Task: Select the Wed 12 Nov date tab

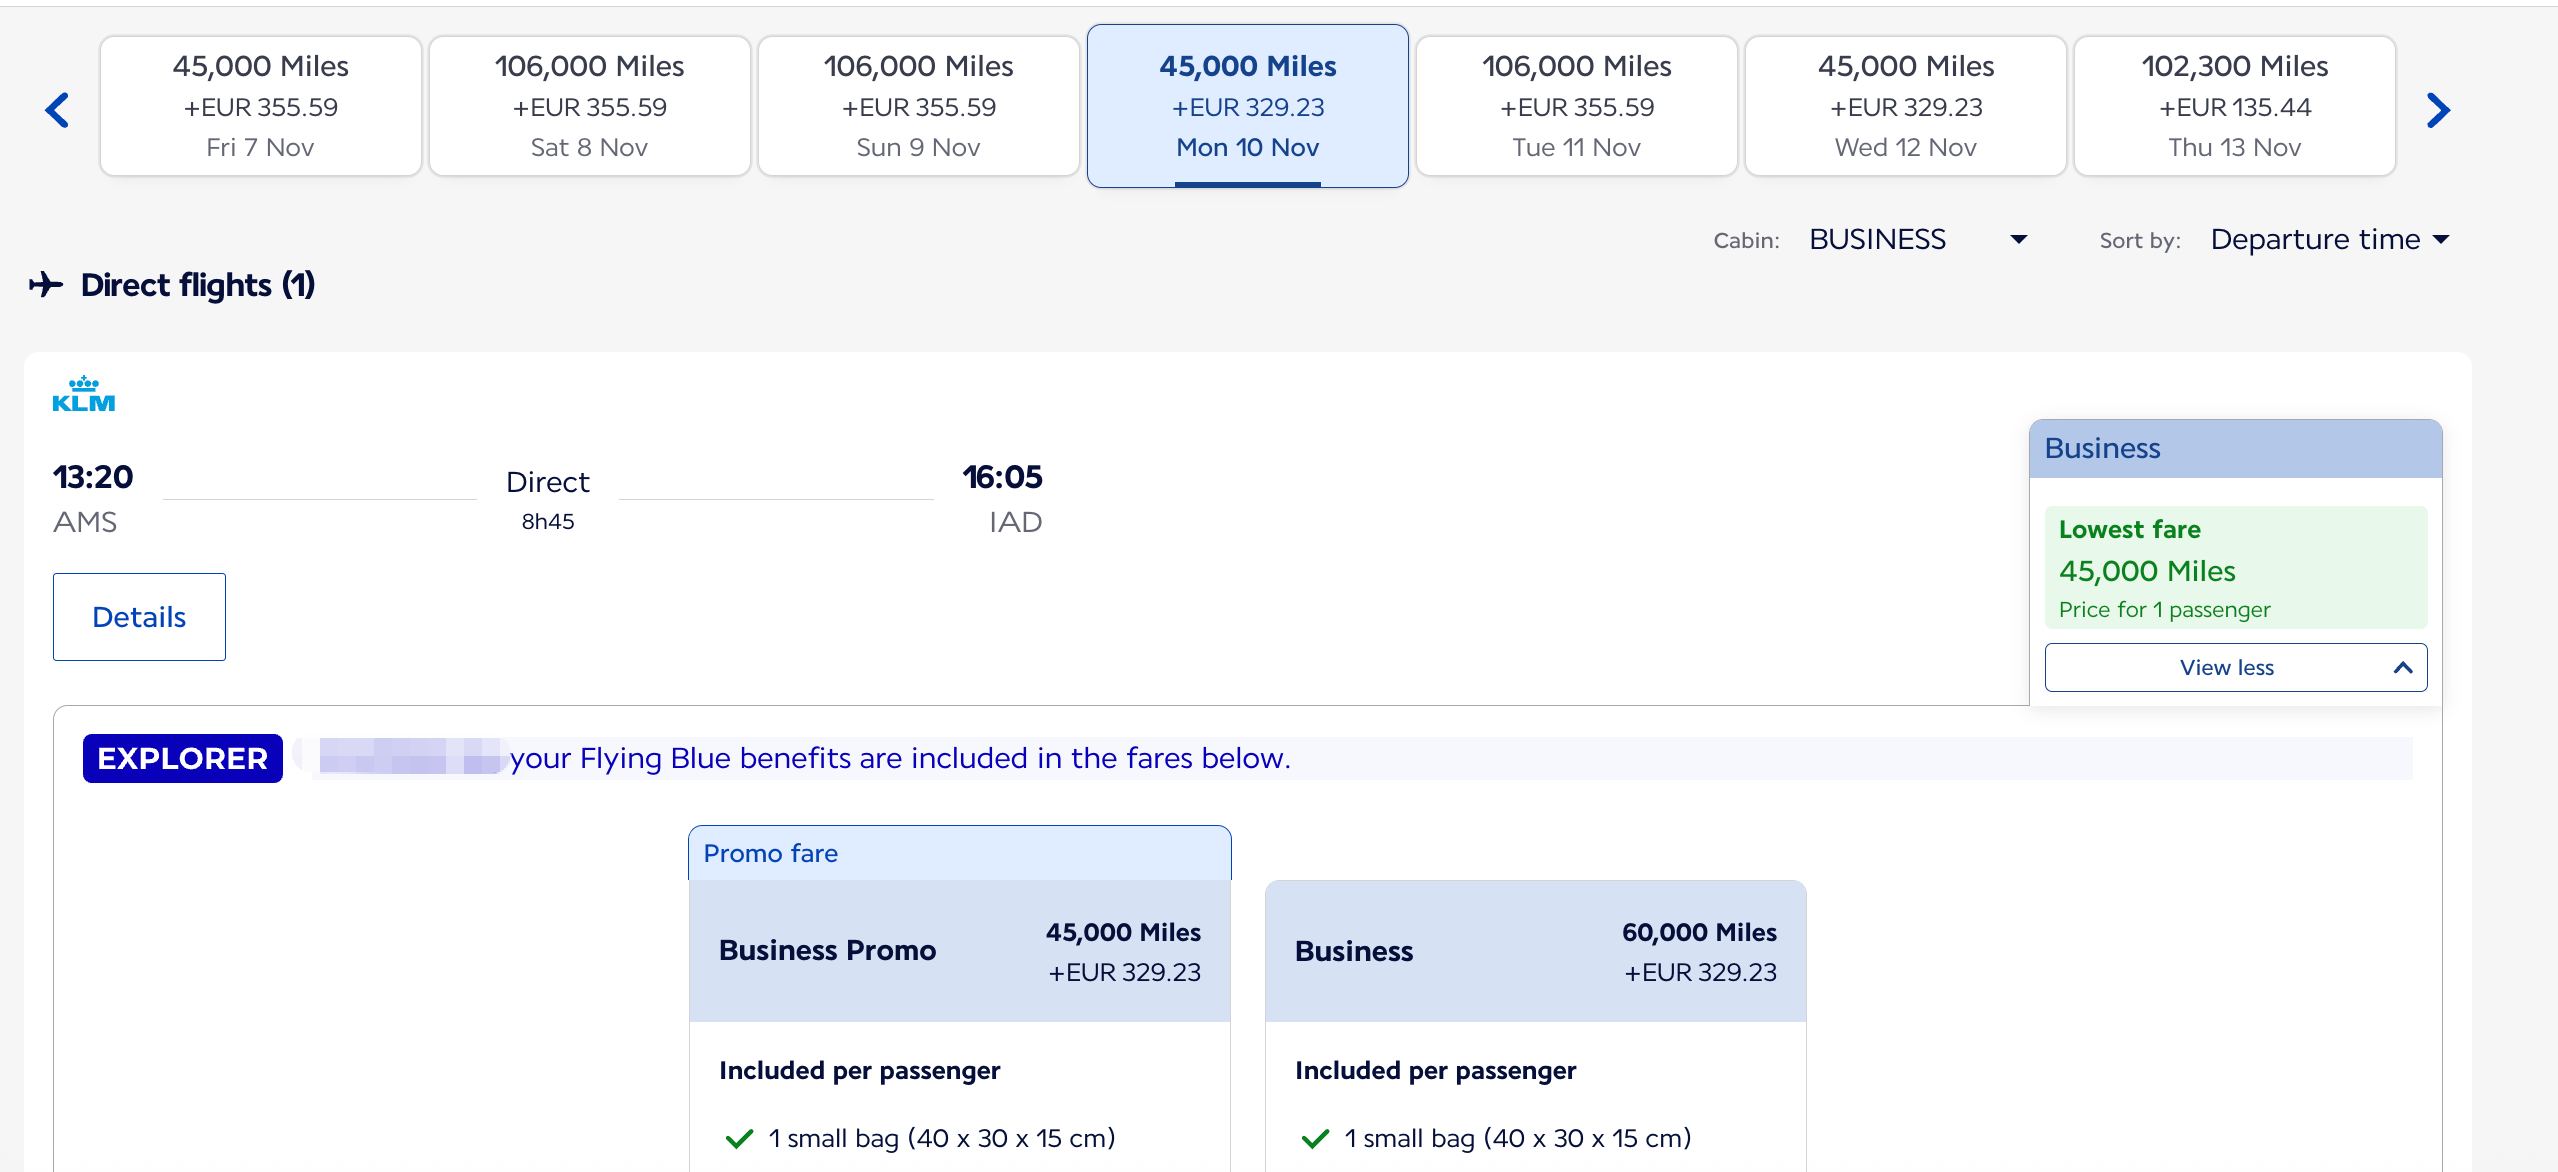Action: (x=1905, y=107)
